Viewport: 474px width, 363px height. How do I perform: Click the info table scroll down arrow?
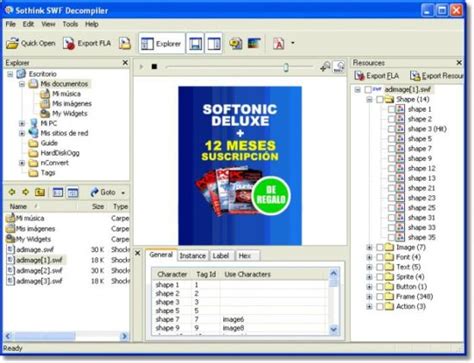point(334,329)
